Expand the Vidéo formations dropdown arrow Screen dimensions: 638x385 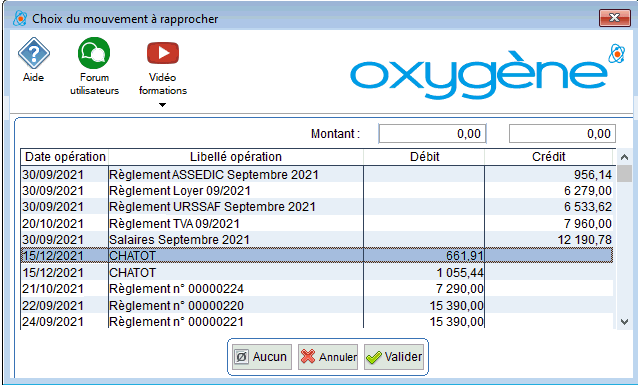(x=162, y=105)
